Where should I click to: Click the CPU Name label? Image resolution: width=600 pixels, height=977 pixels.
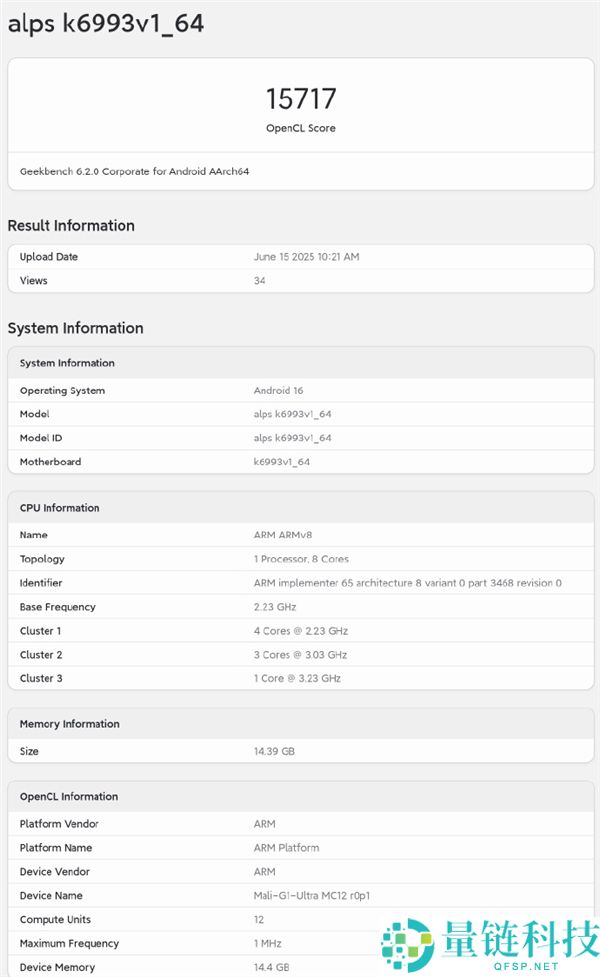34,535
